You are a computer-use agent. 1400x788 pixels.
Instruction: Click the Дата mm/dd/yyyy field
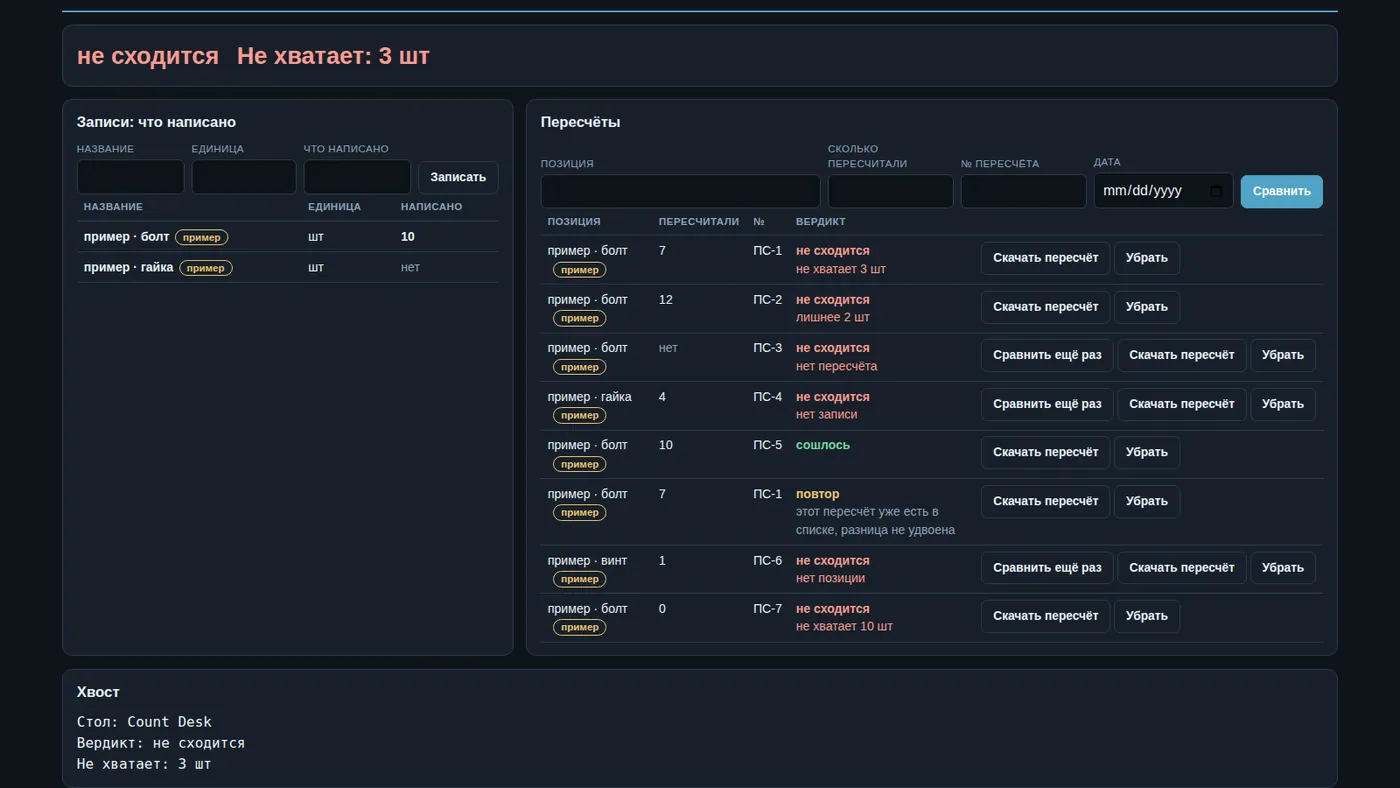(x=1163, y=191)
